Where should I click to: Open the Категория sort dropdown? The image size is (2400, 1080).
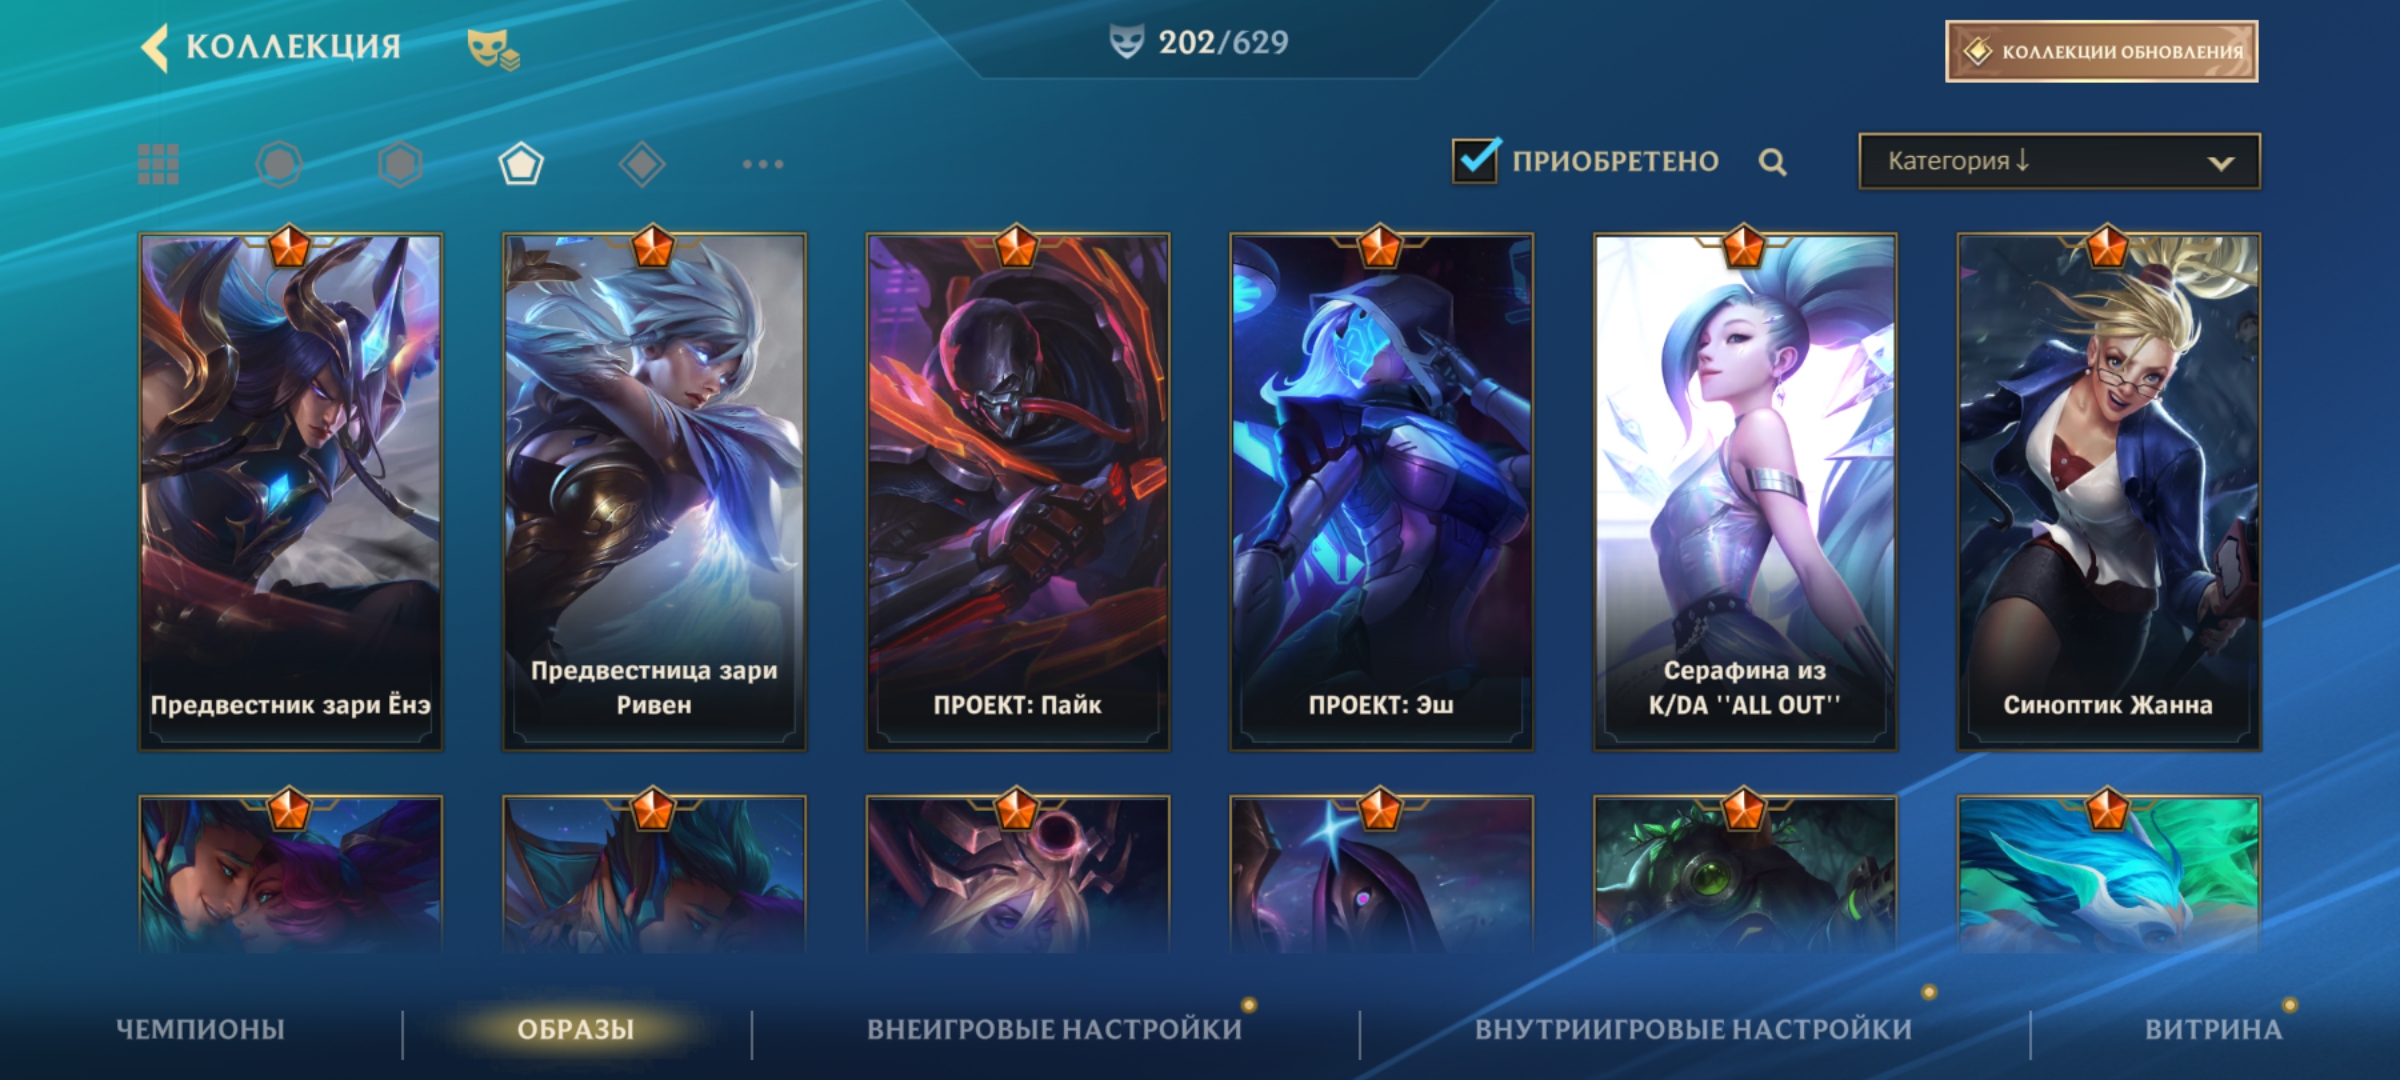(x=2059, y=161)
